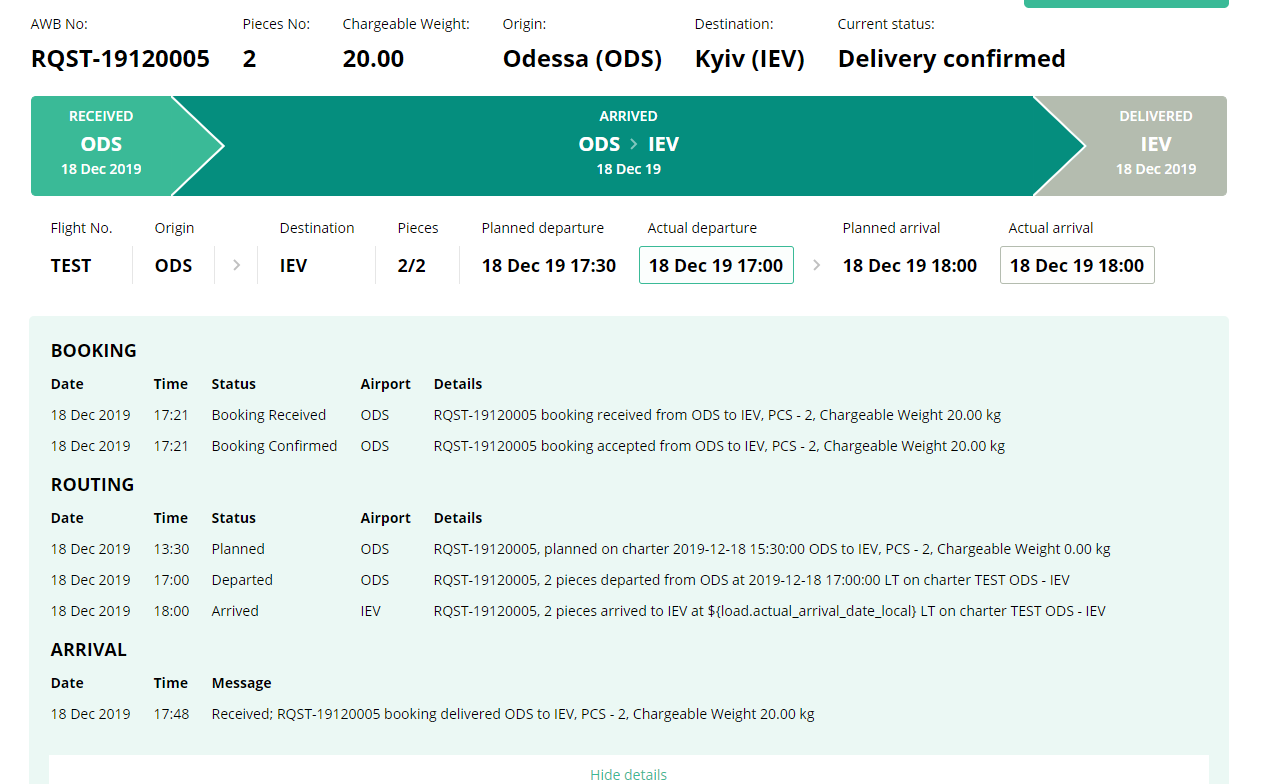Select the Delivered IEV progress stage
Viewport: 1262px width, 784px height.
coord(1155,145)
